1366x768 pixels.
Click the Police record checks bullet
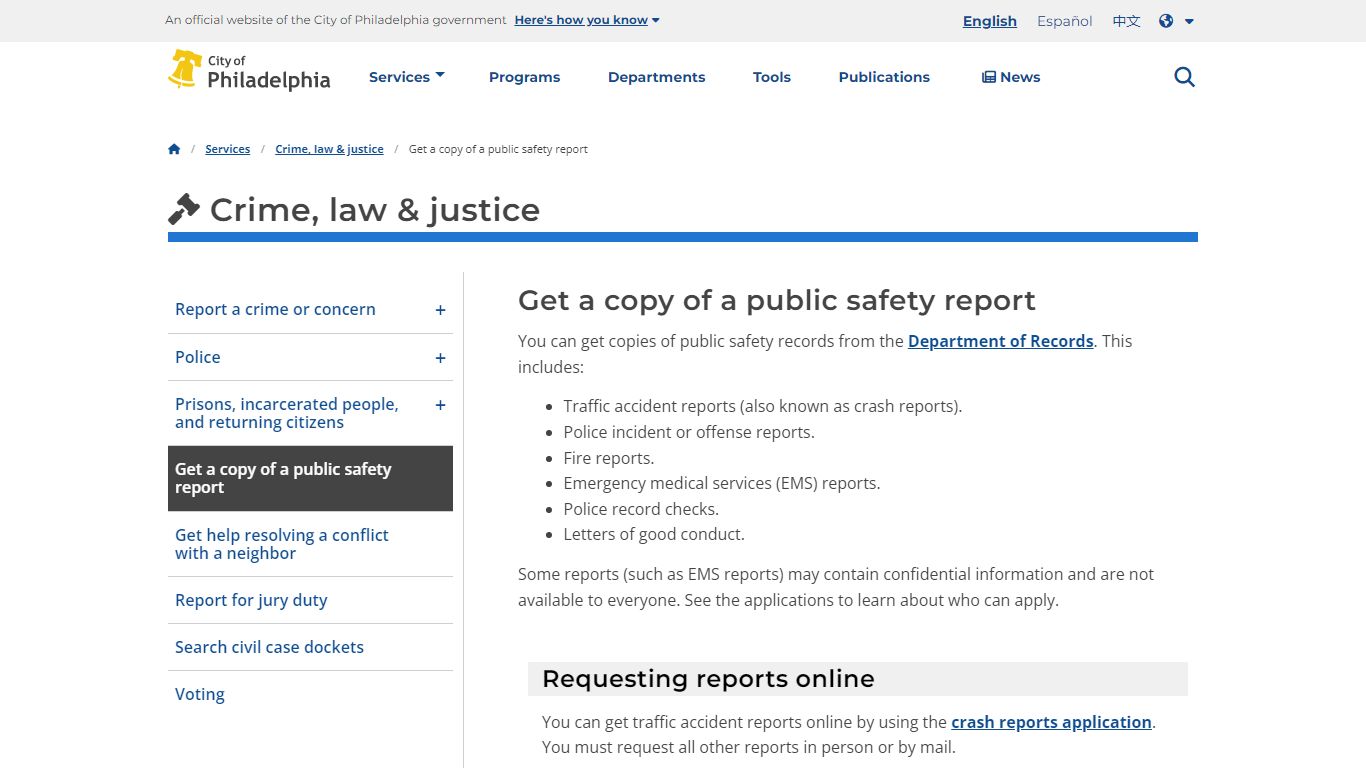[x=641, y=509]
